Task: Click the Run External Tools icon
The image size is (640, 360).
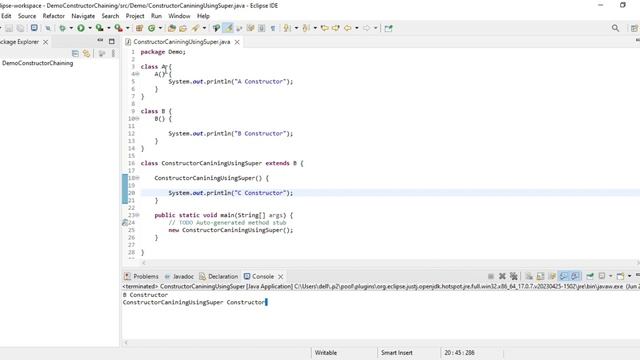Action: [118, 28]
